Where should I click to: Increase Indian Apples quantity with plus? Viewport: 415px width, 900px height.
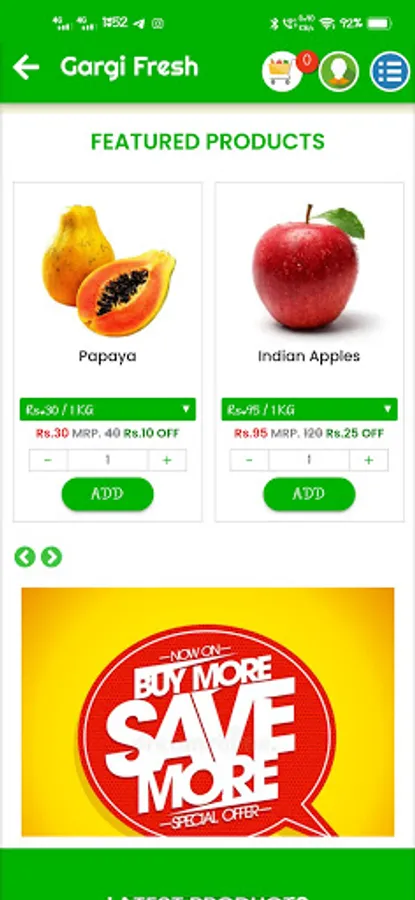(x=369, y=460)
